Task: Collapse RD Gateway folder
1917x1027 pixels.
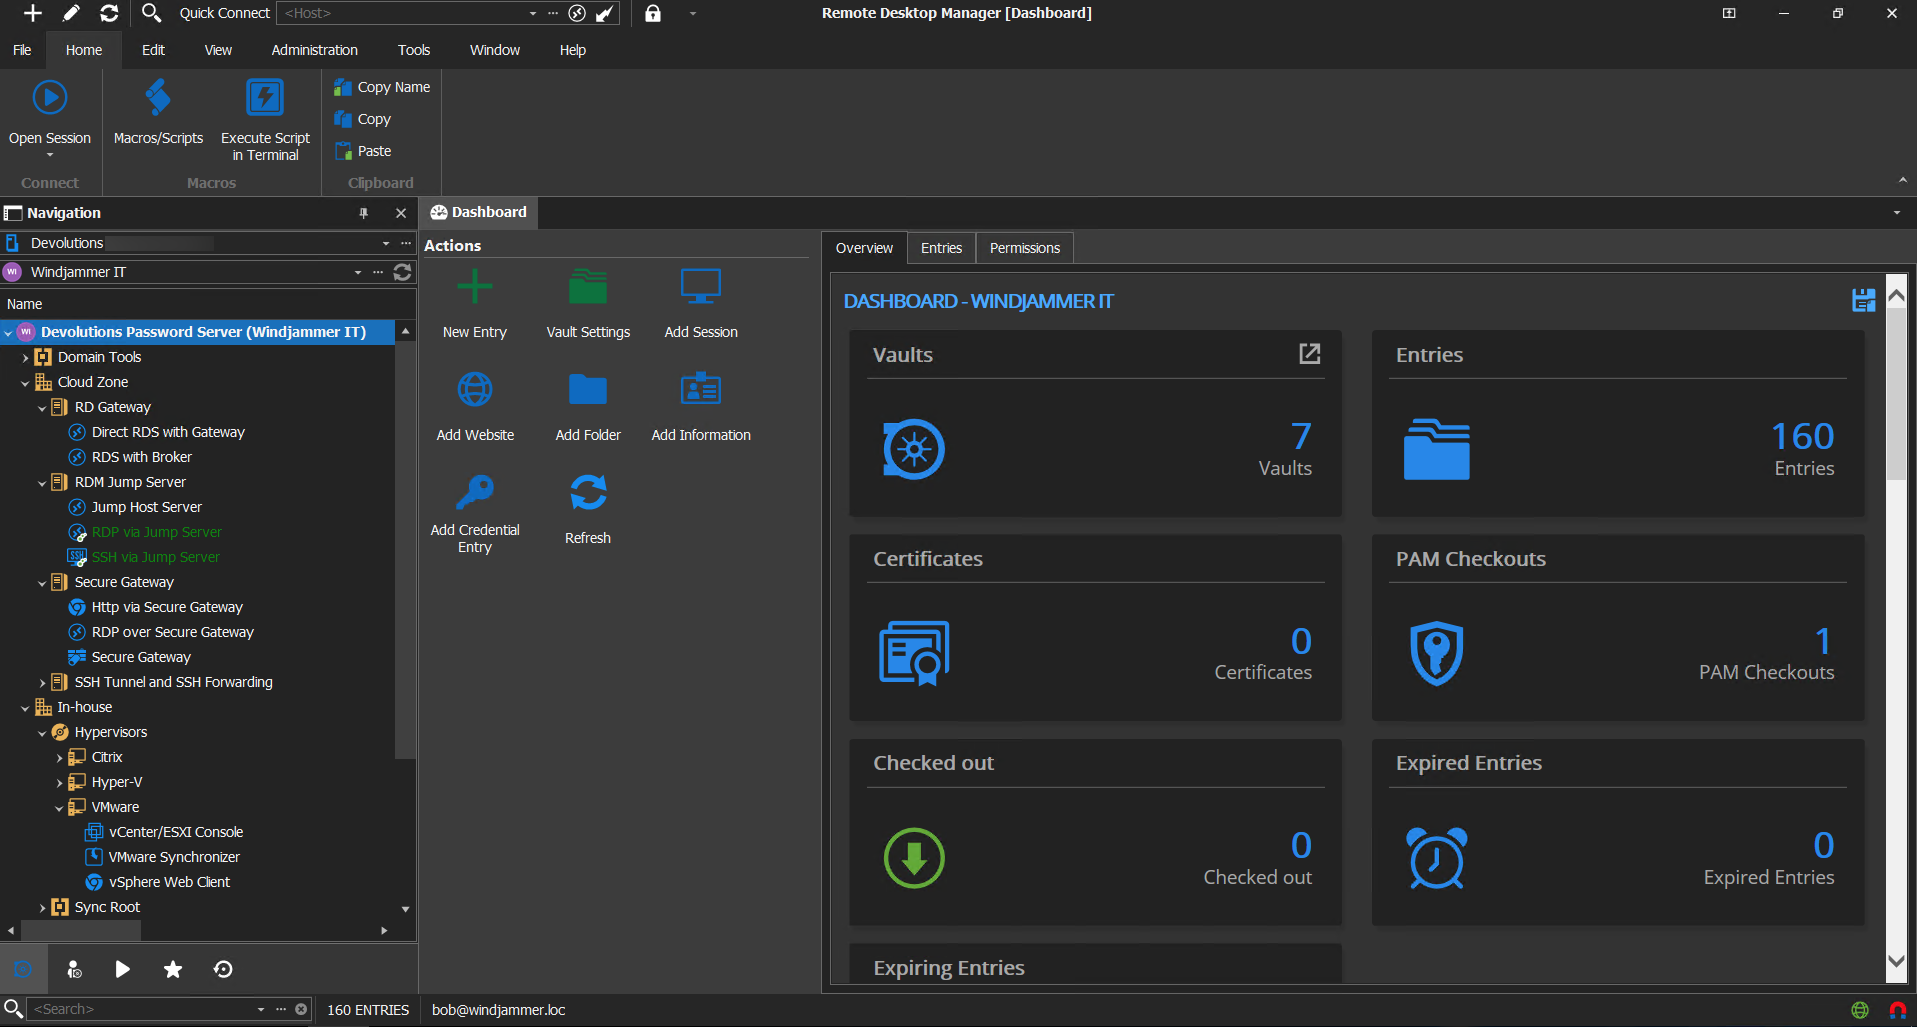Action: click(42, 408)
